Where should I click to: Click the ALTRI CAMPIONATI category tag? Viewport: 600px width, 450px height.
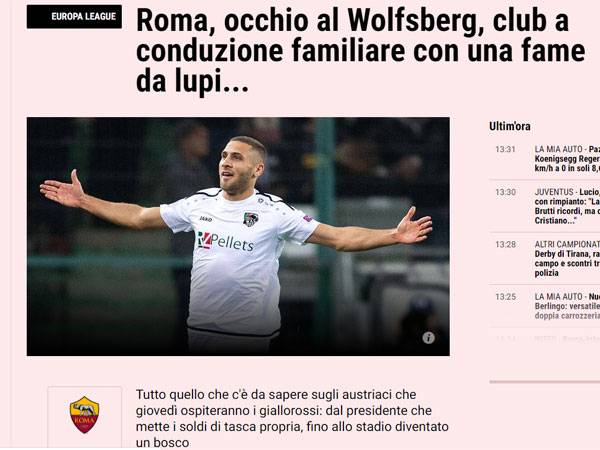click(567, 245)
